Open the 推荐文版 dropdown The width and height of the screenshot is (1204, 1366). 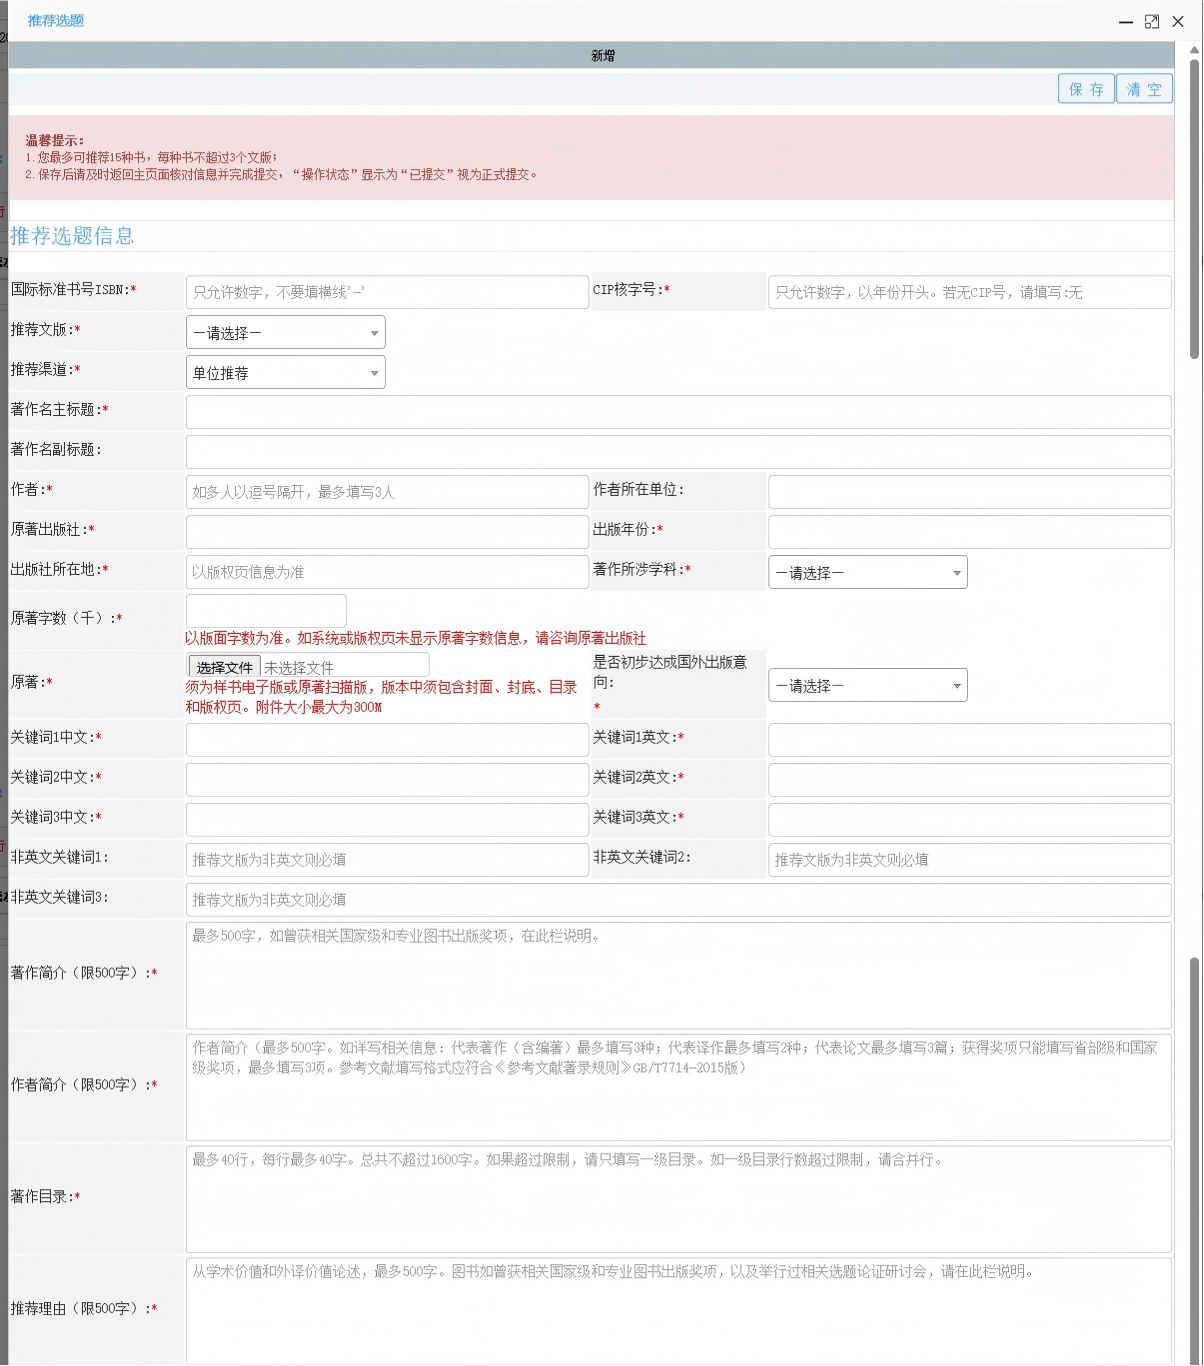pyautogui.click(x=285, y=333)
